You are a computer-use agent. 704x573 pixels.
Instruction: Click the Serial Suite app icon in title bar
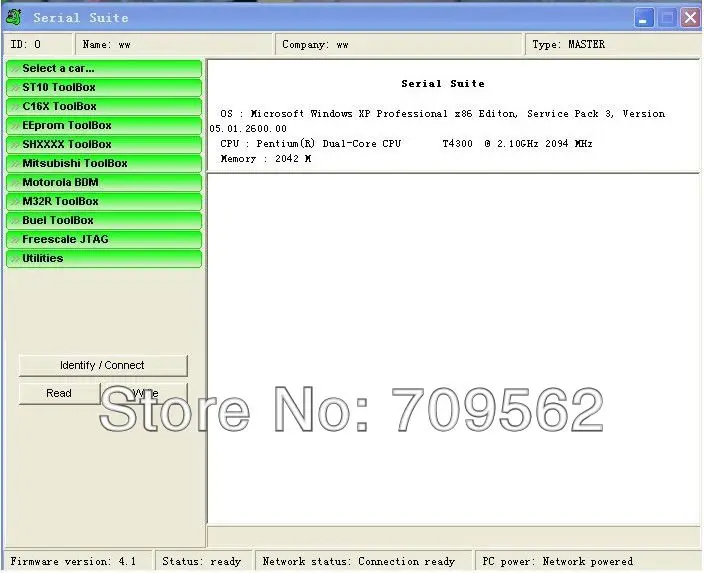click(14, 18)
